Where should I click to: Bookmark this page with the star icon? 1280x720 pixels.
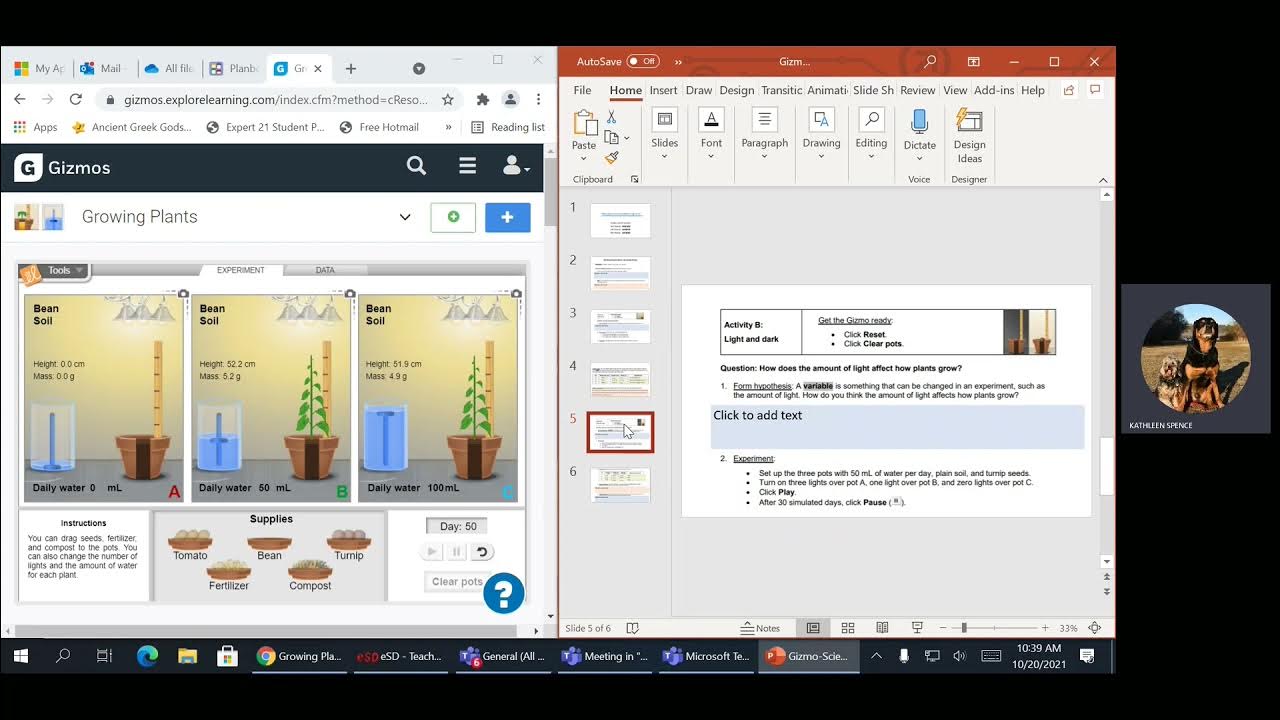click(448, 99)
